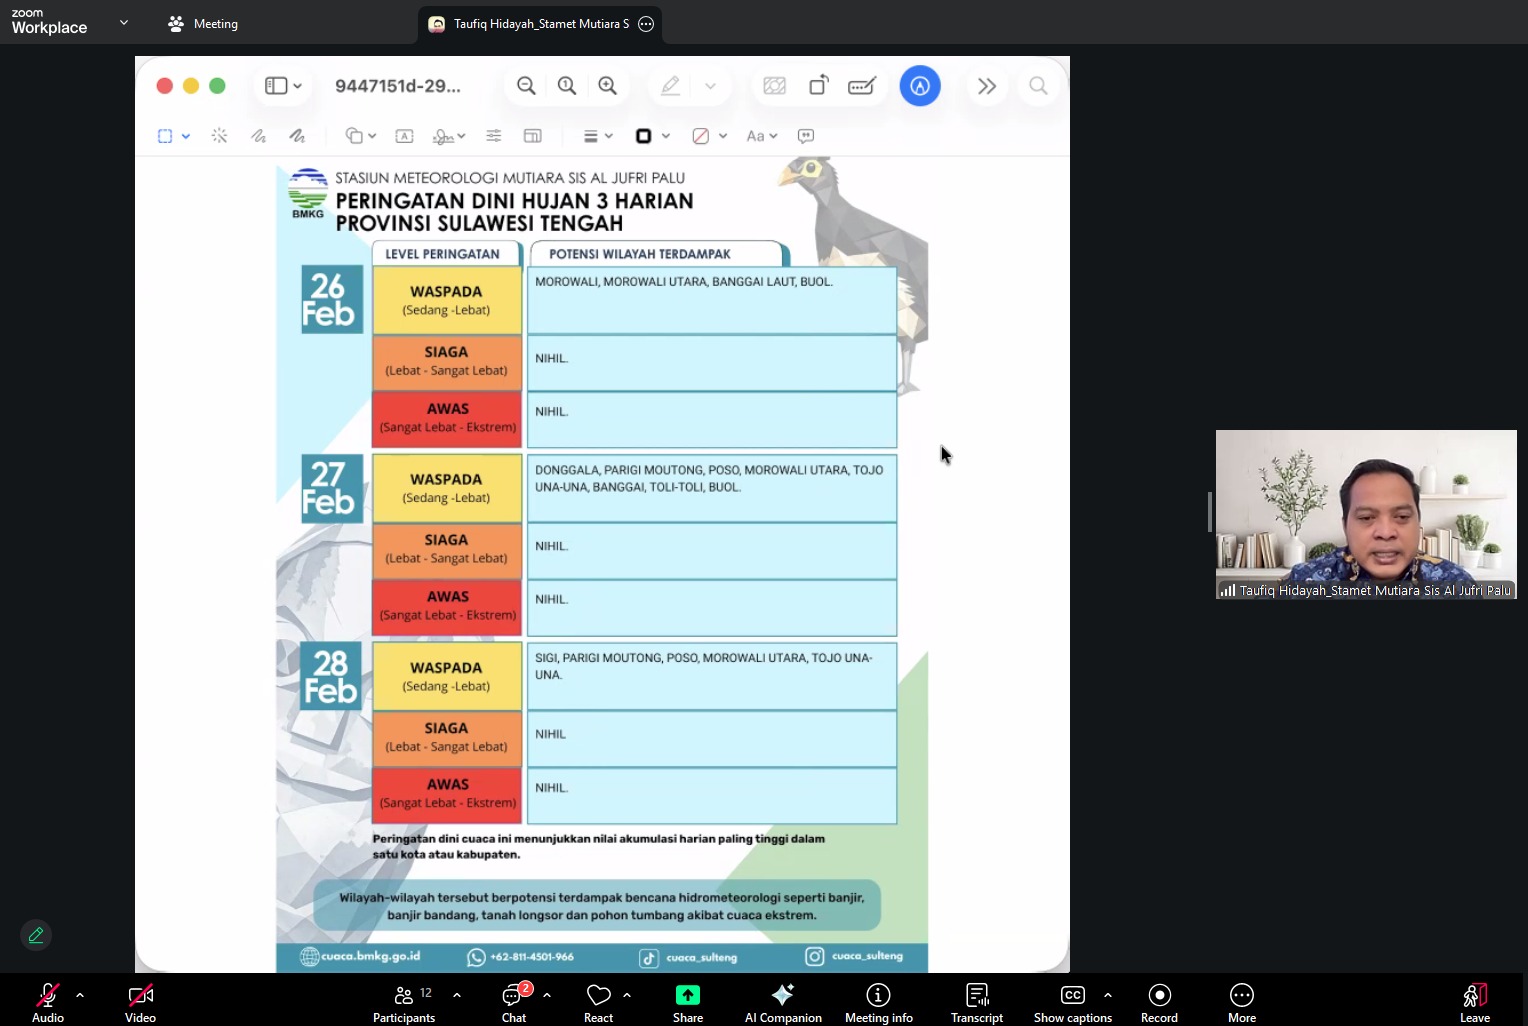Expand the Chat options arrow
Screen dimensions: 1528x1026
pyautogui.click(x=547, y=995)
